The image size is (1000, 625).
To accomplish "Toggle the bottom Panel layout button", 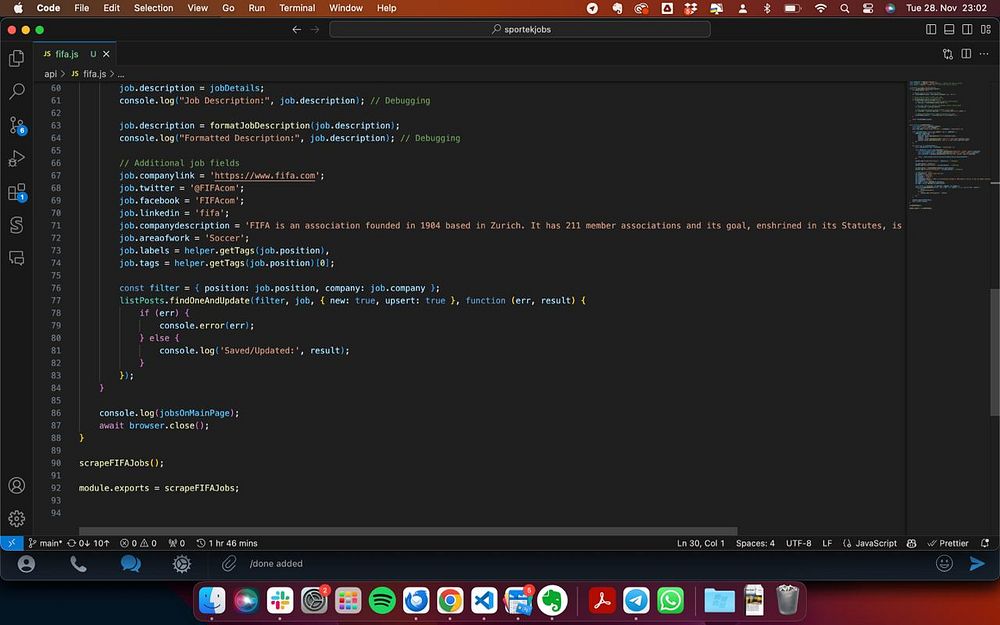I will tap(949, 29).
